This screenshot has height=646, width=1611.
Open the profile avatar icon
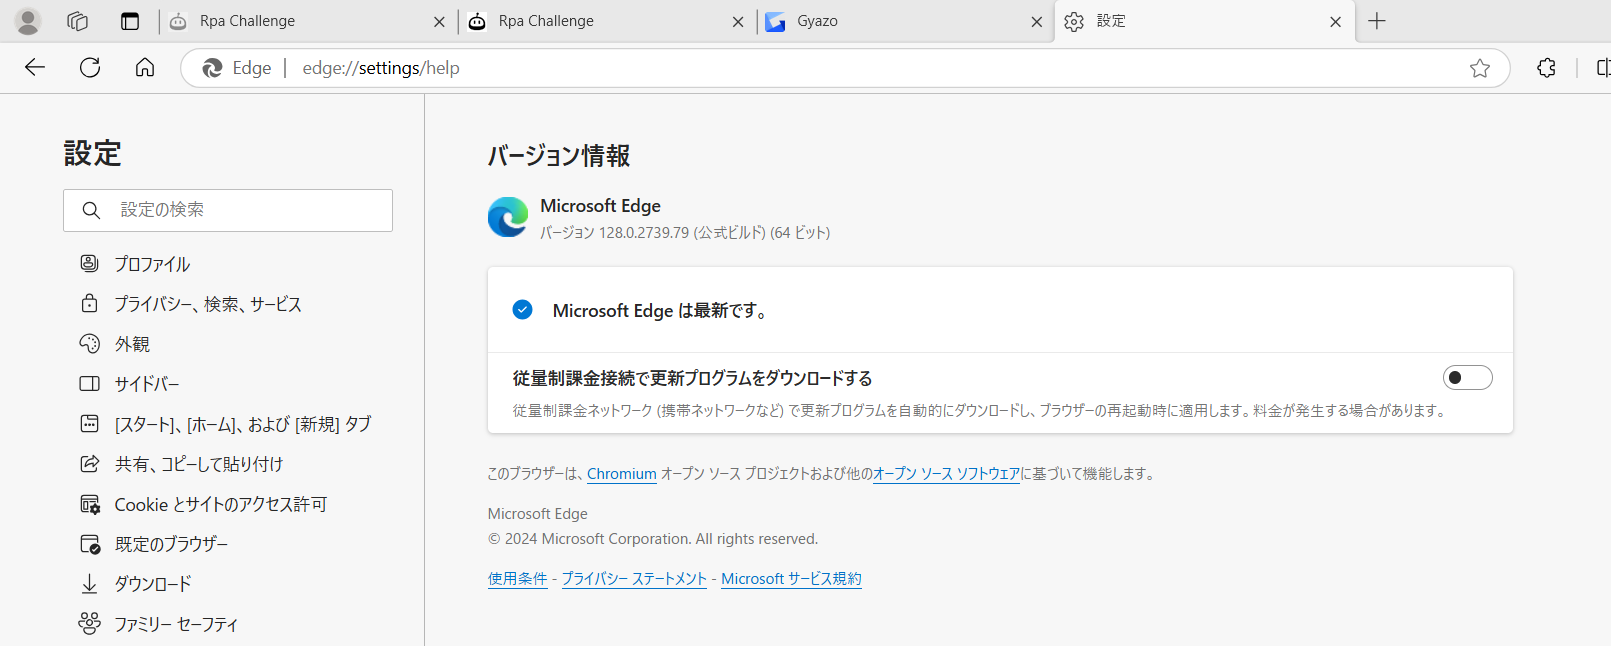pos(28,21)
